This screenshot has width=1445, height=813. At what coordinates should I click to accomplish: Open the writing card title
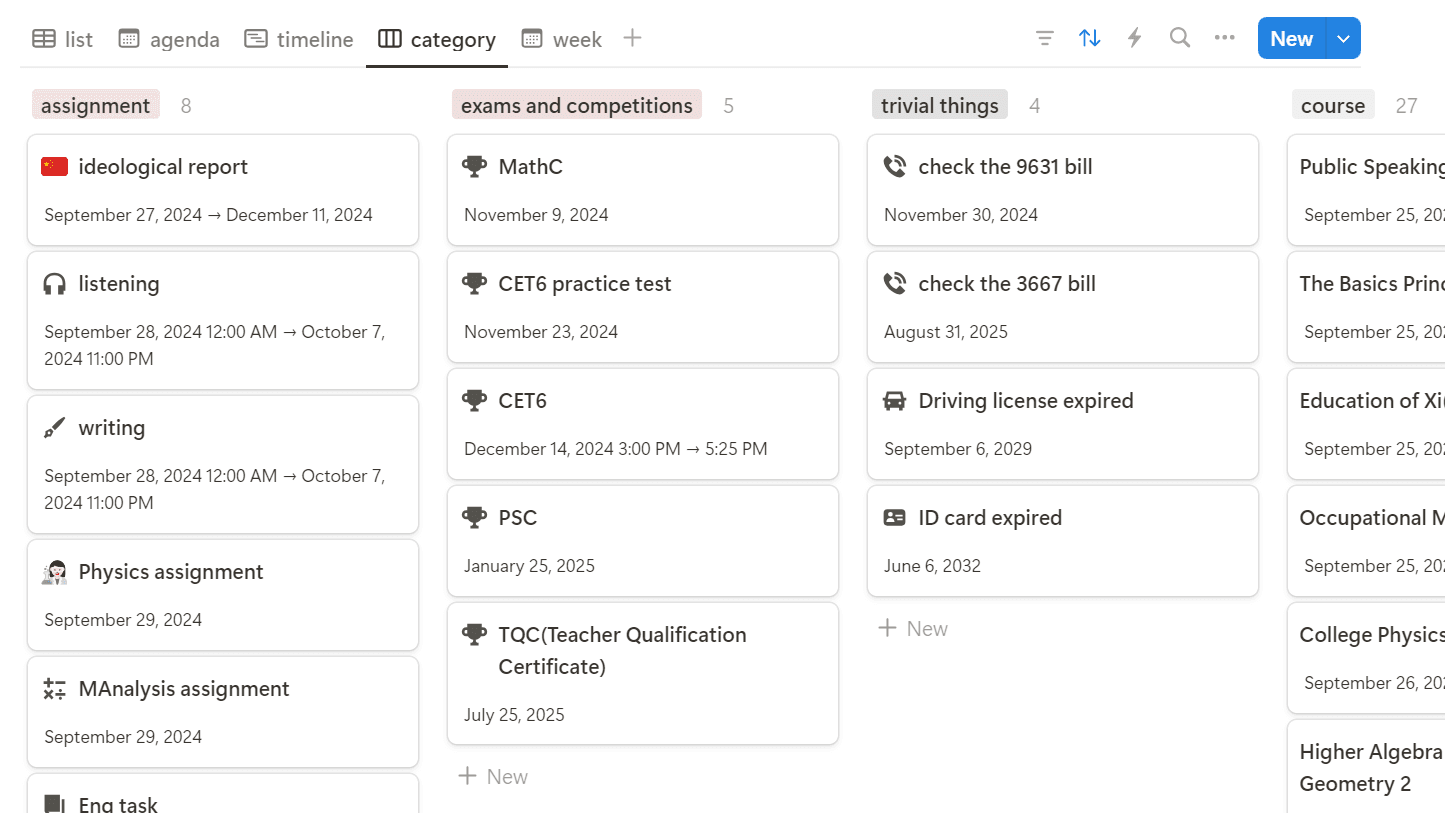112,428
